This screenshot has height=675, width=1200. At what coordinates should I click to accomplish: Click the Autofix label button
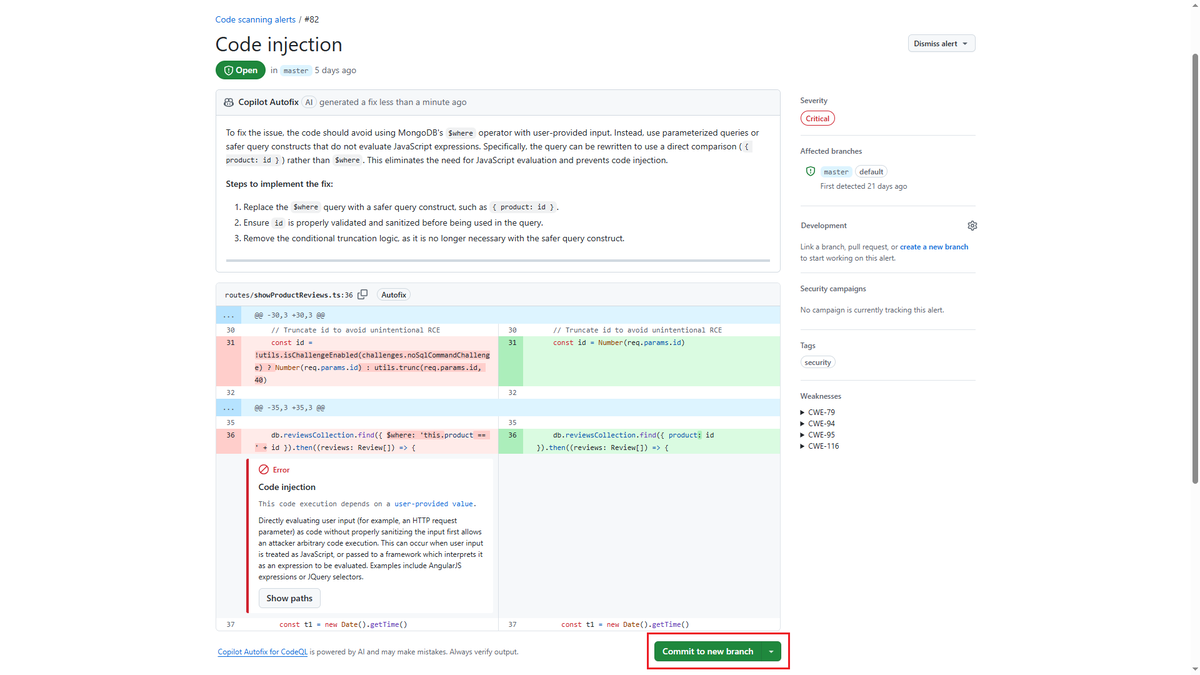(x=394, y=295)
